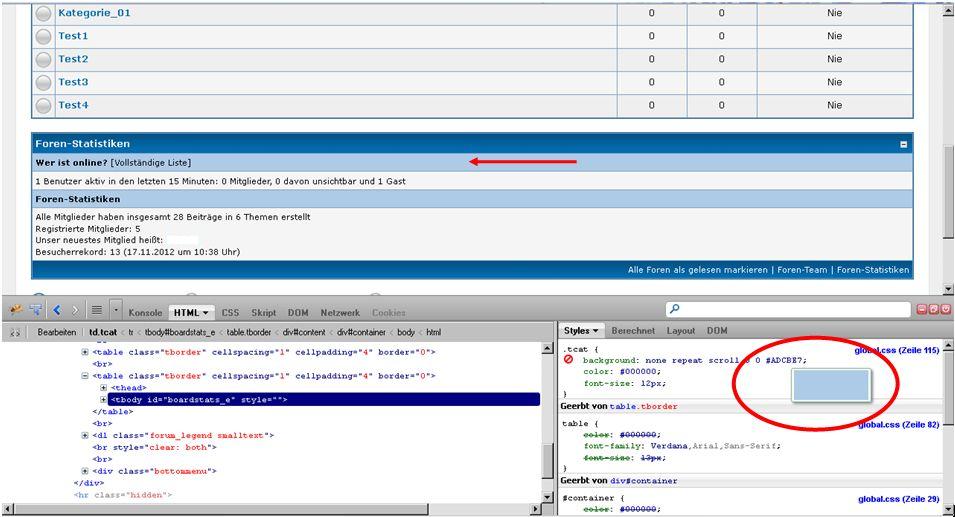Image resolution: width=955 pixels, height=517 pixels.
Task: Select div#content in the breadcrumb
Action: (x=304, y=332)
